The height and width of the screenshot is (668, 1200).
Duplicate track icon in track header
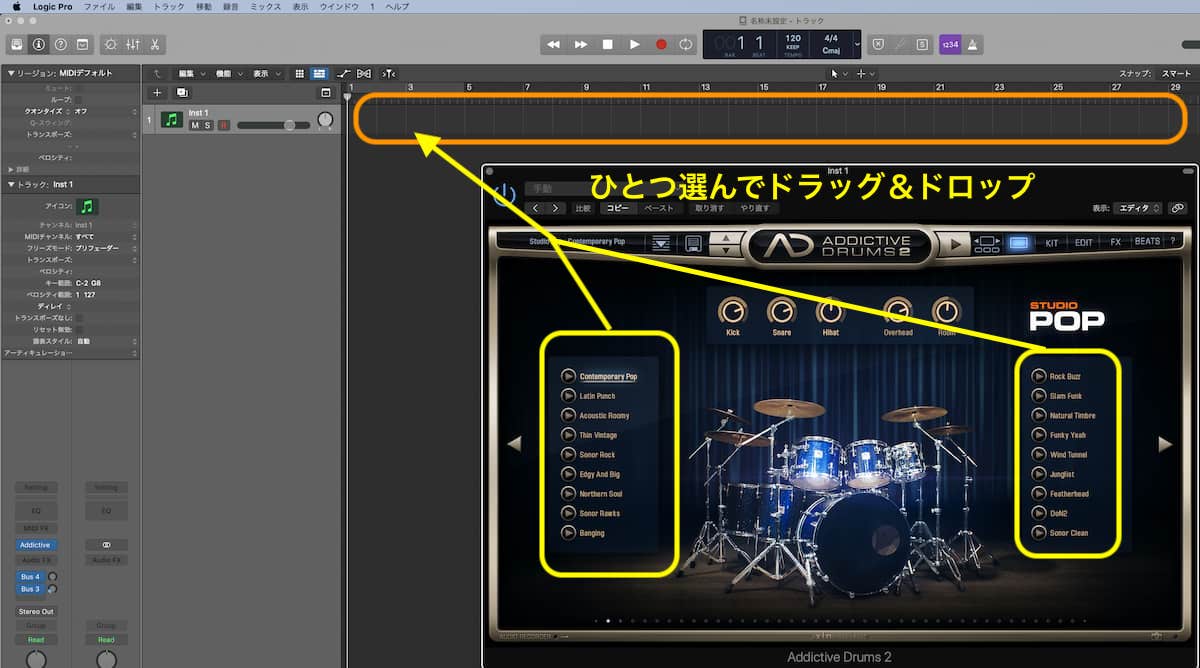click(182, 93)
